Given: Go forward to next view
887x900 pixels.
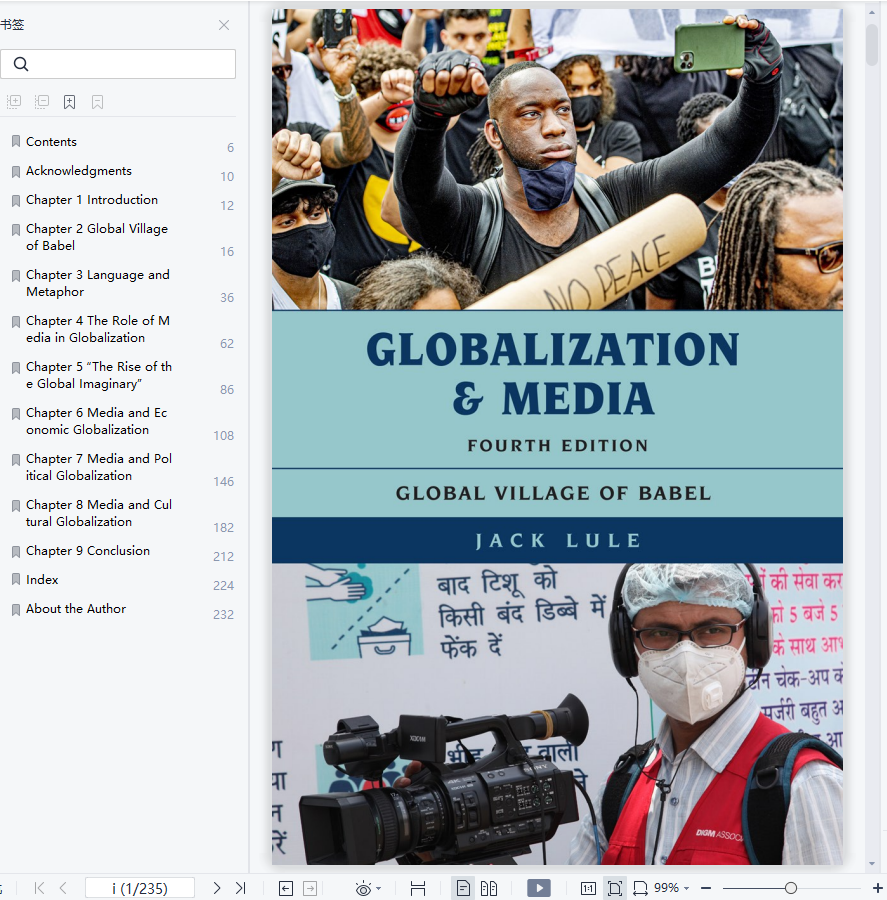Looking at the screenshot, I should [x=310, y=889].
